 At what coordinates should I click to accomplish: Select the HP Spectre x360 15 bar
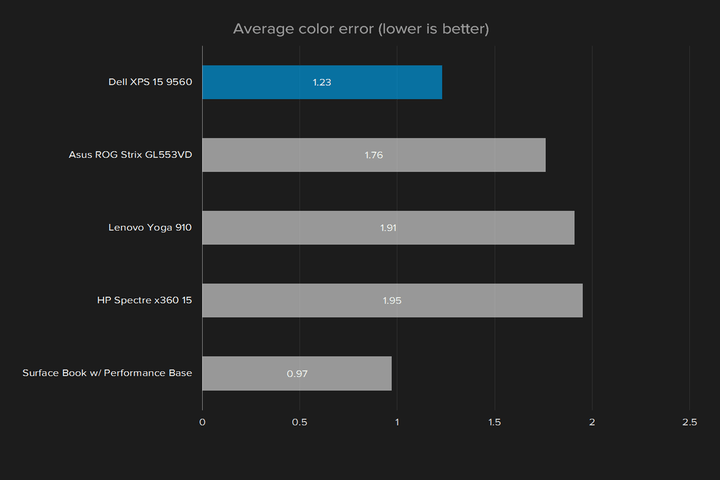(x=392, y=300)
